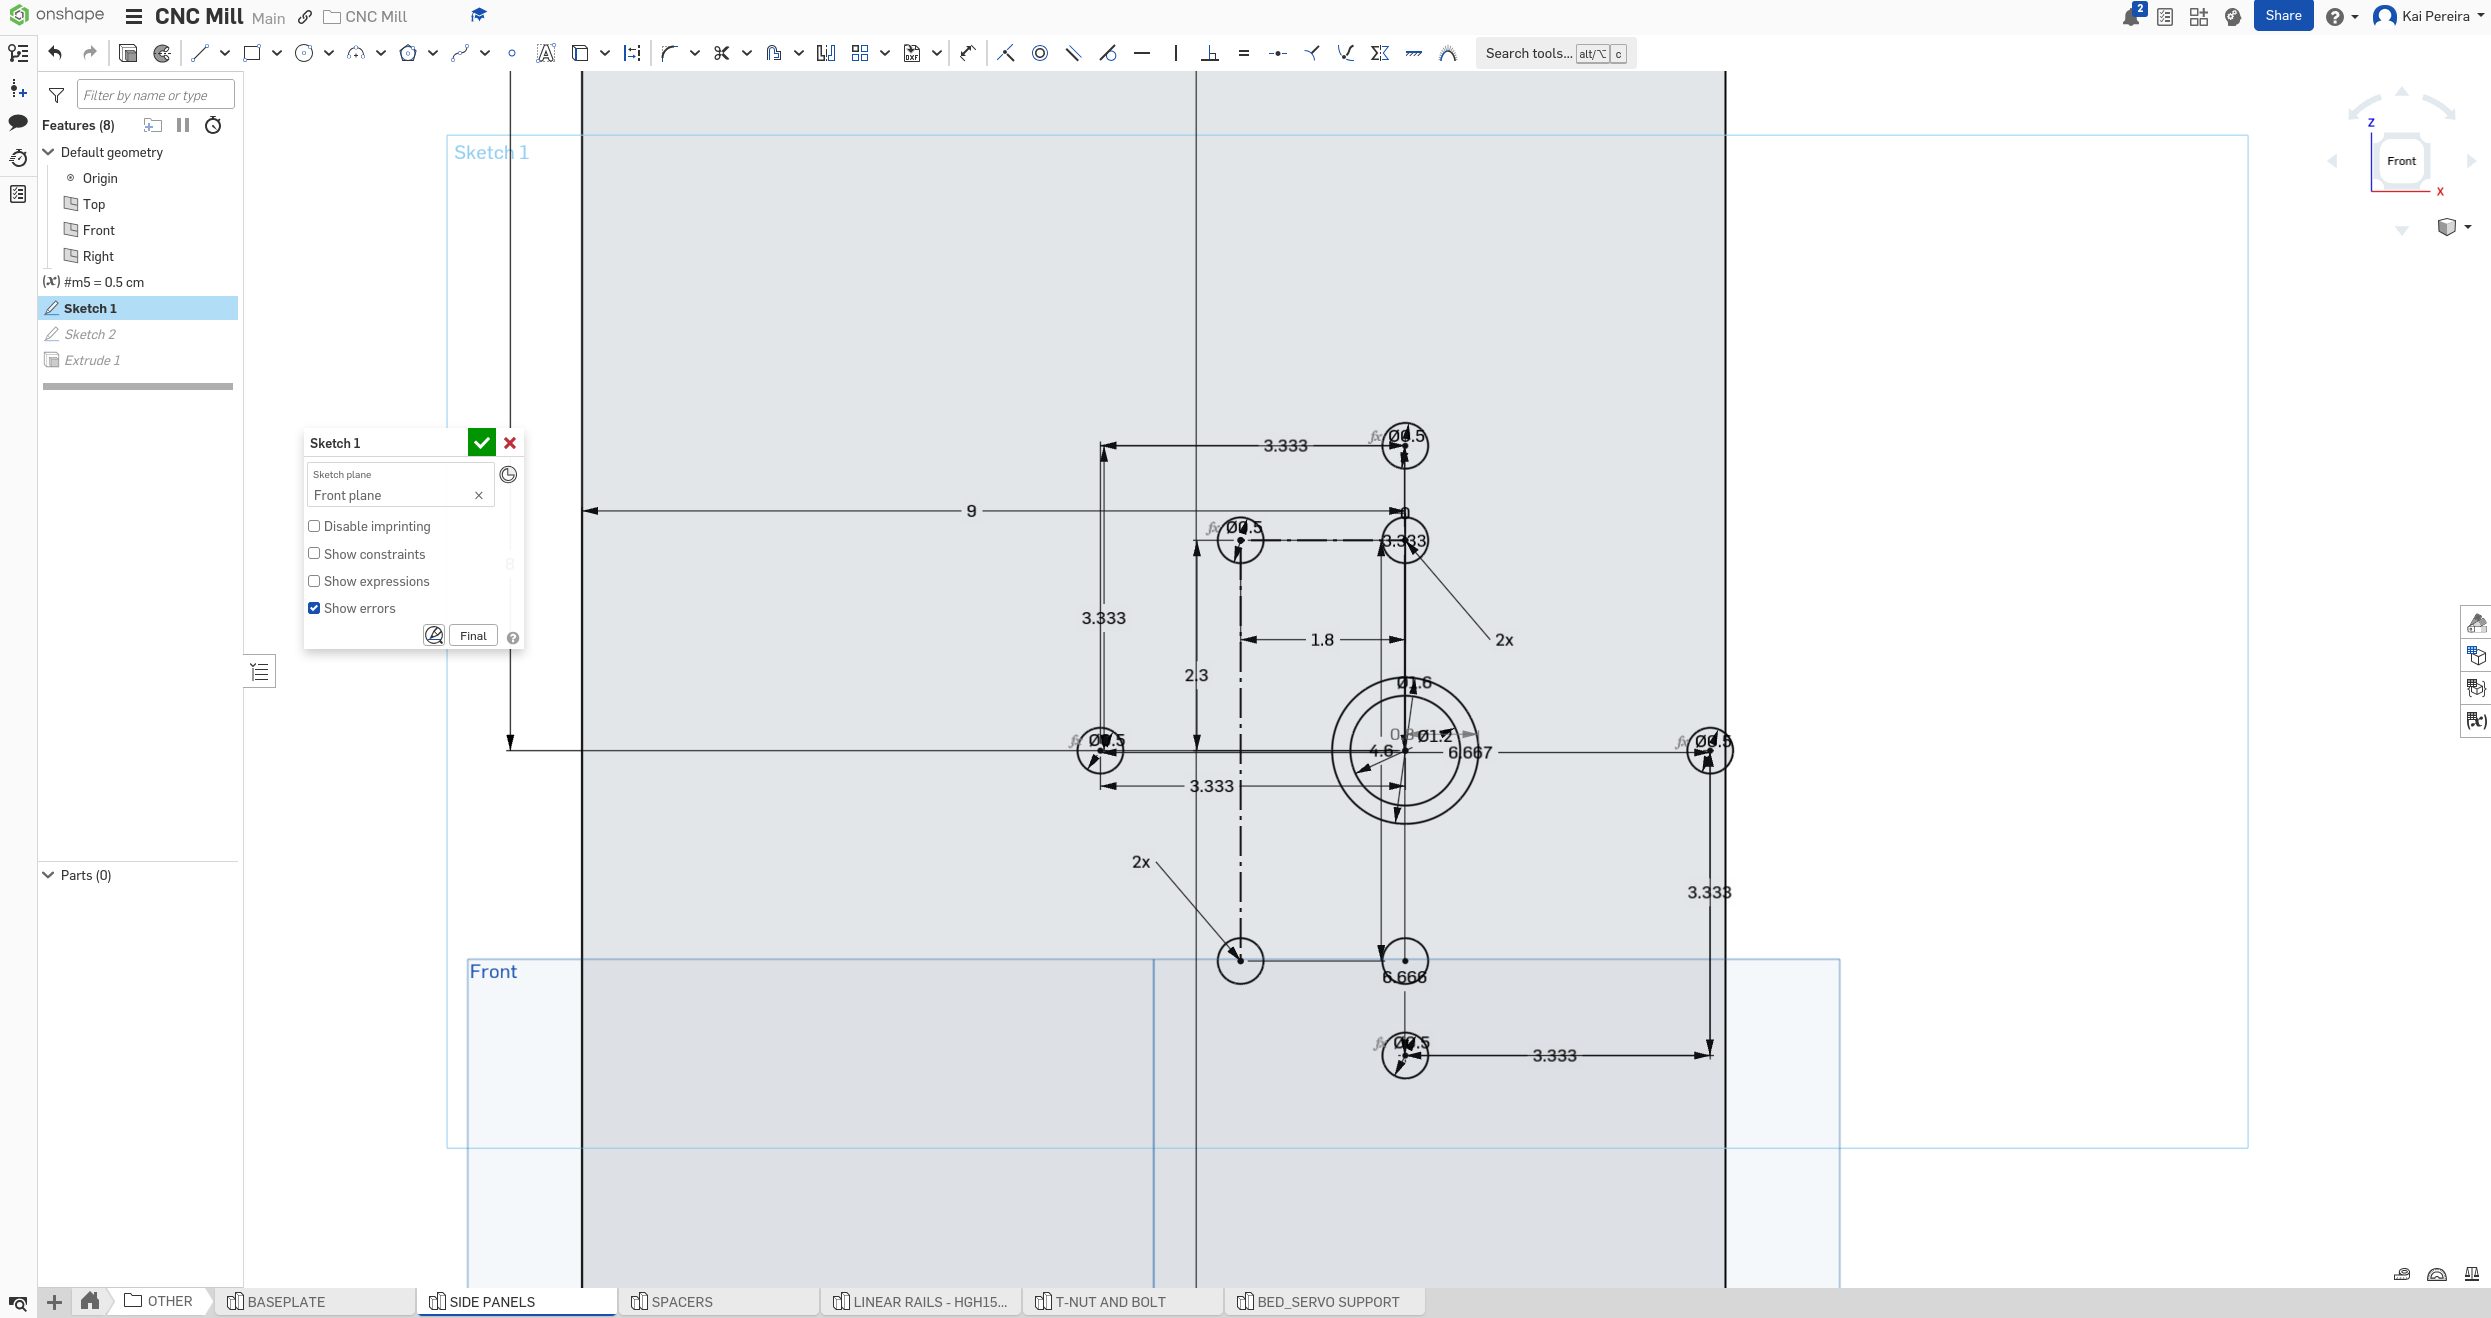Enable the Show constraints option
2491x1318 pixels.
coord(314,554)
